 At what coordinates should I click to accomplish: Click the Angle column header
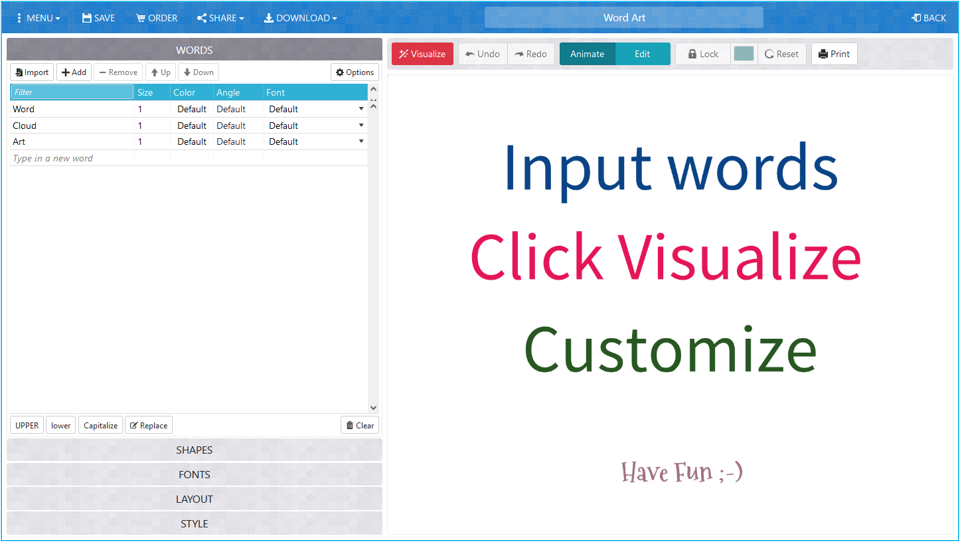[x=238, y=92]
